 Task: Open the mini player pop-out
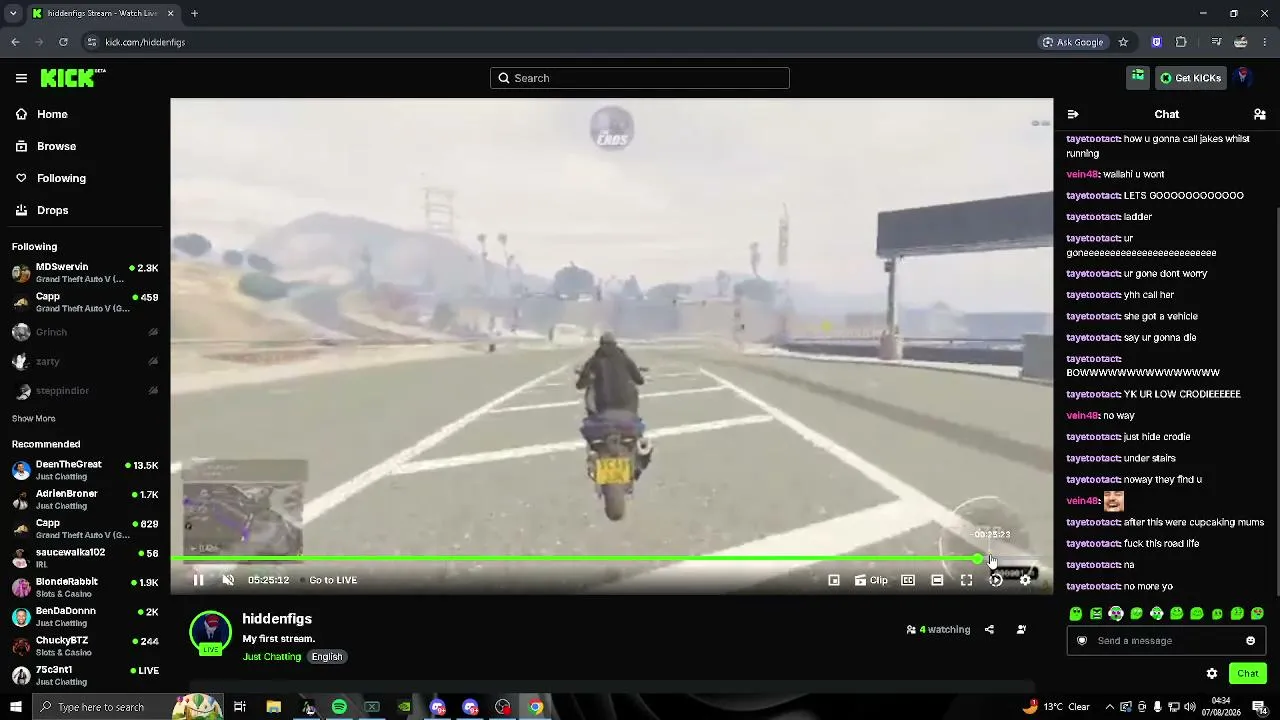click(x=834, y=580)
